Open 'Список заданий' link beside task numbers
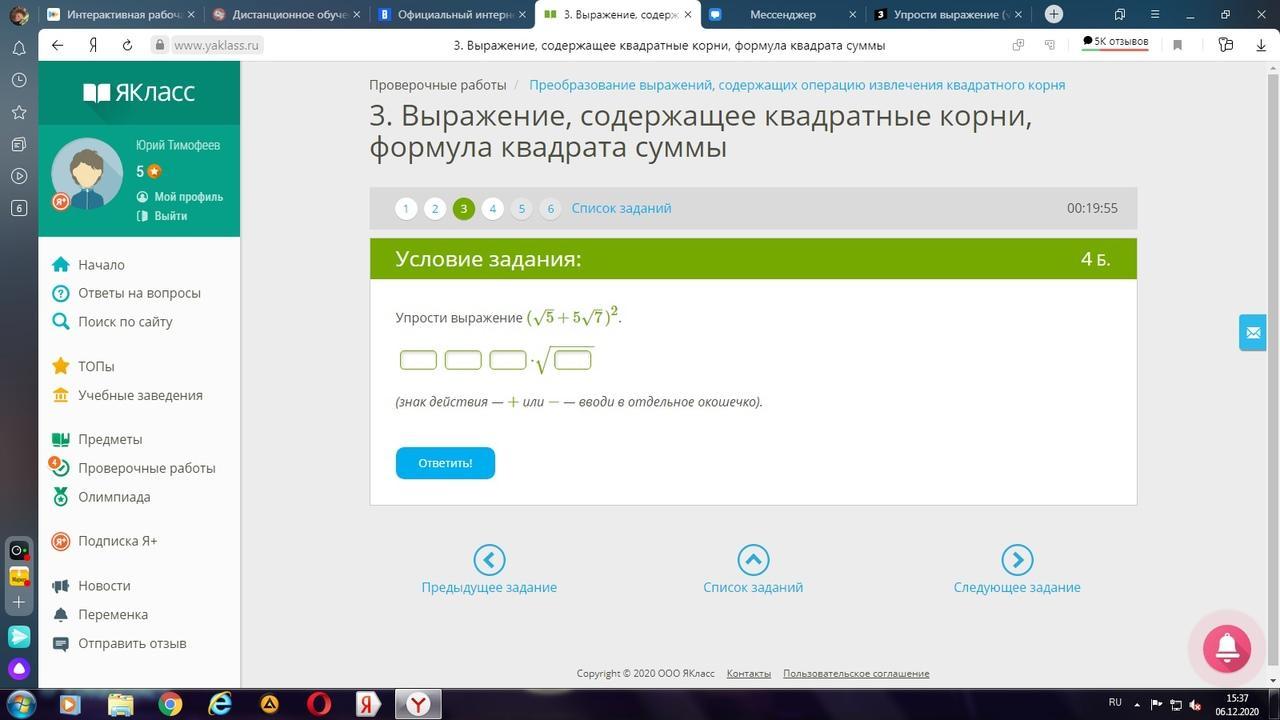1280x720 pixels. [621, 208]
